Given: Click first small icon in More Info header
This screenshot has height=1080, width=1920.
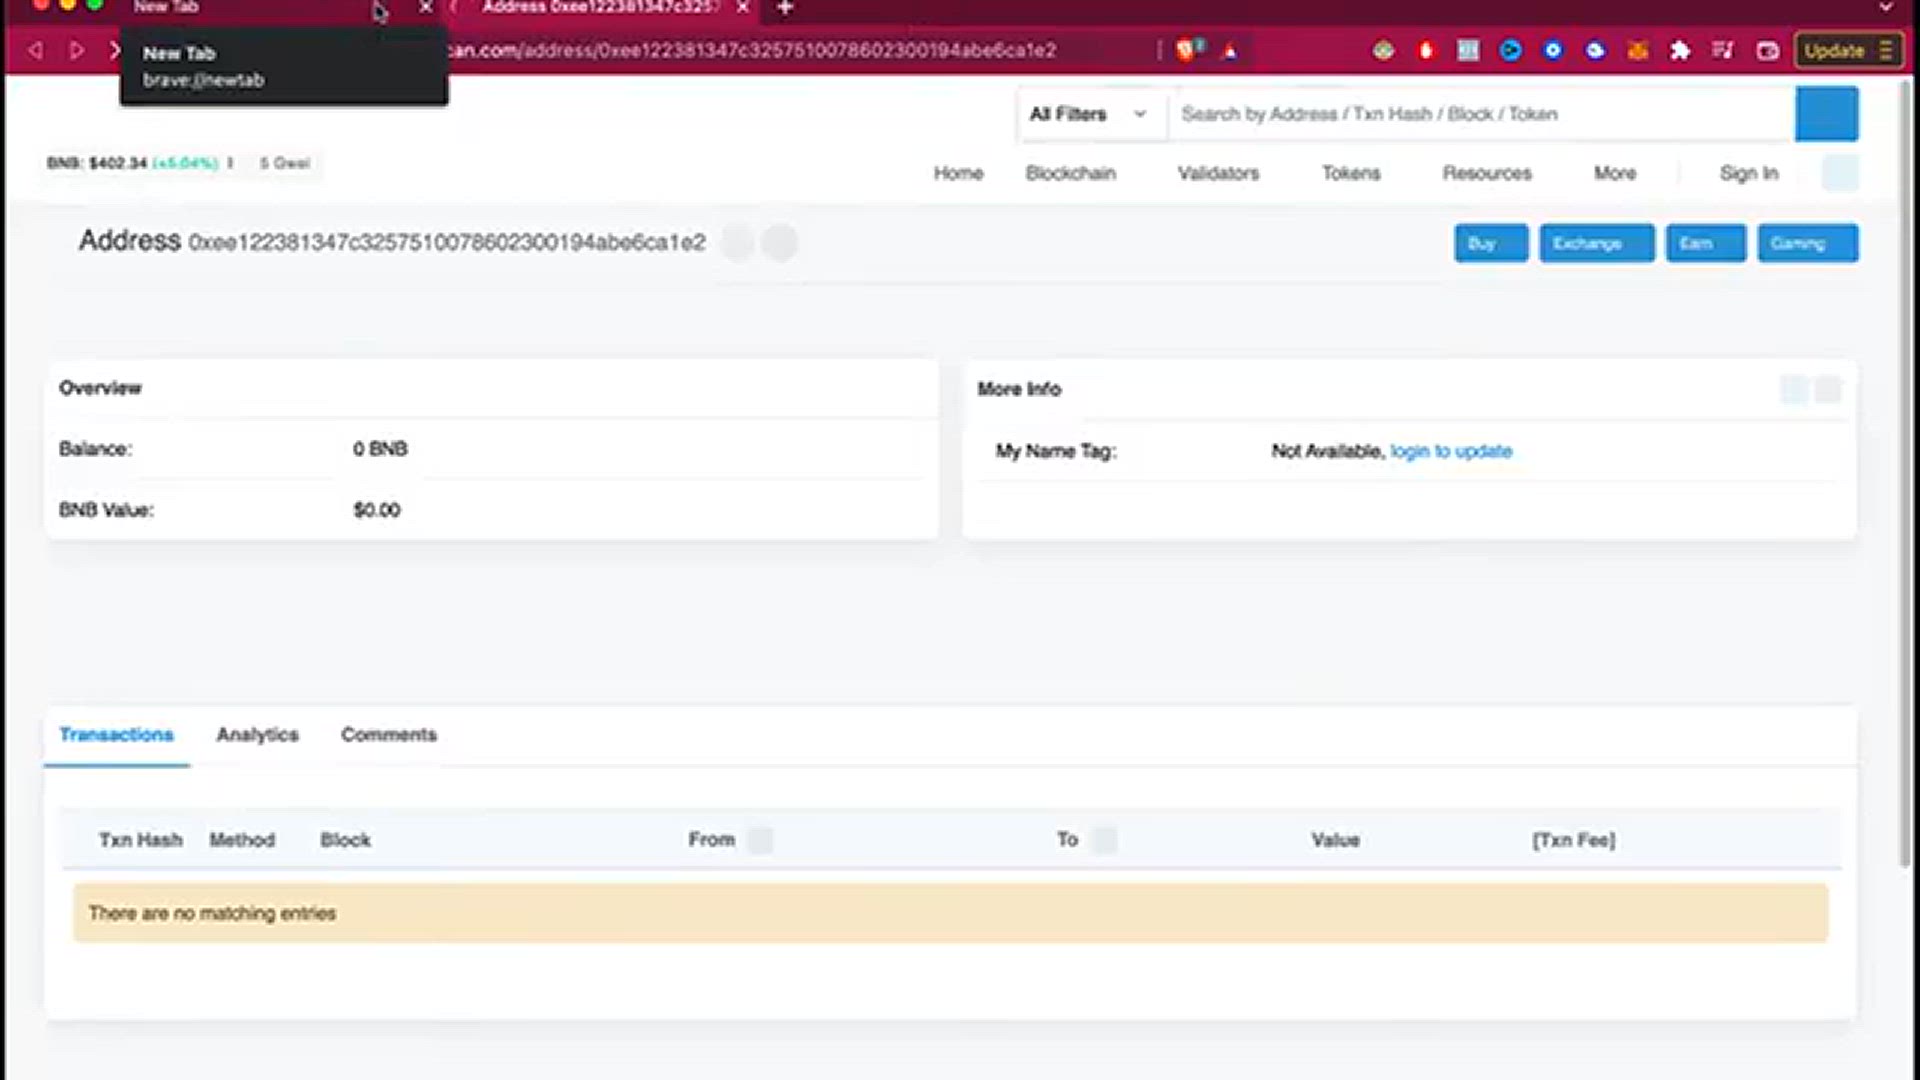Looking at the screenshot, I should coord(1794,390).
